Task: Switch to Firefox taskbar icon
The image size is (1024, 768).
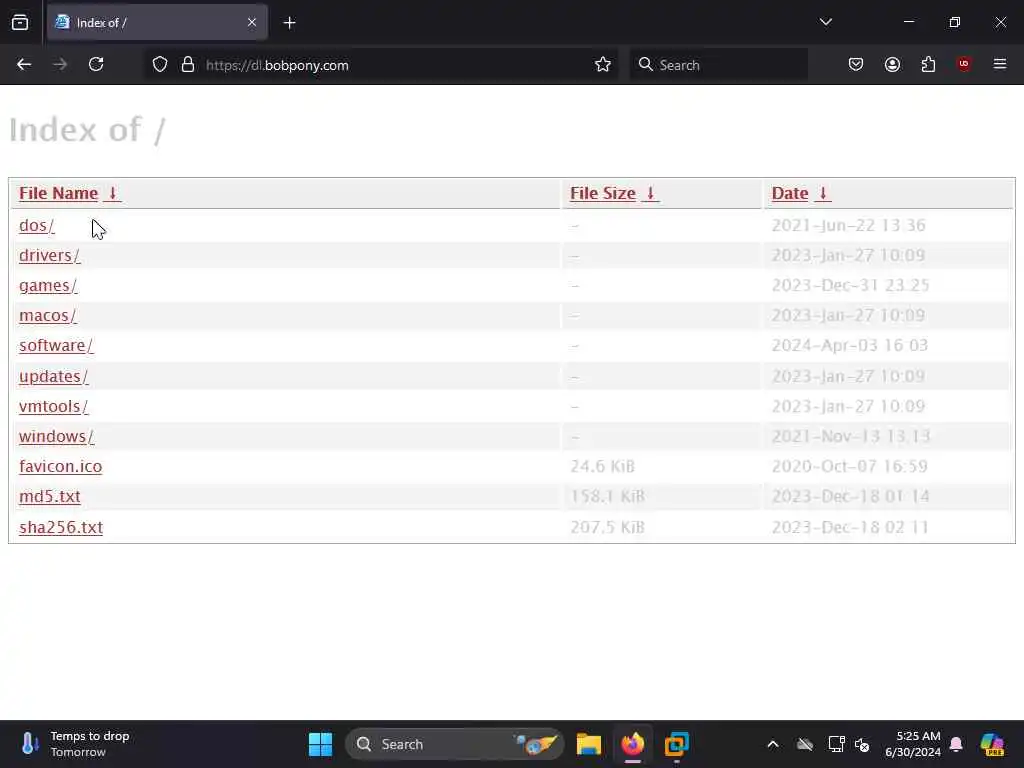Action: tap(632, 744)
